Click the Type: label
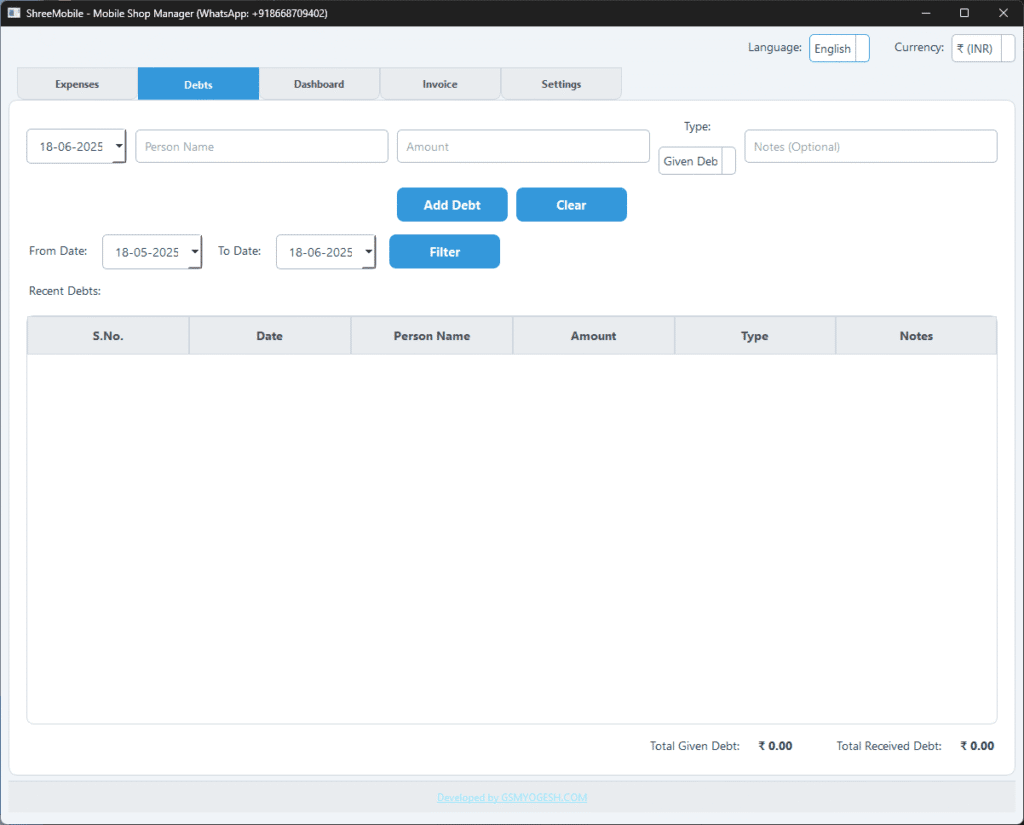 click(x=697, y=127)
